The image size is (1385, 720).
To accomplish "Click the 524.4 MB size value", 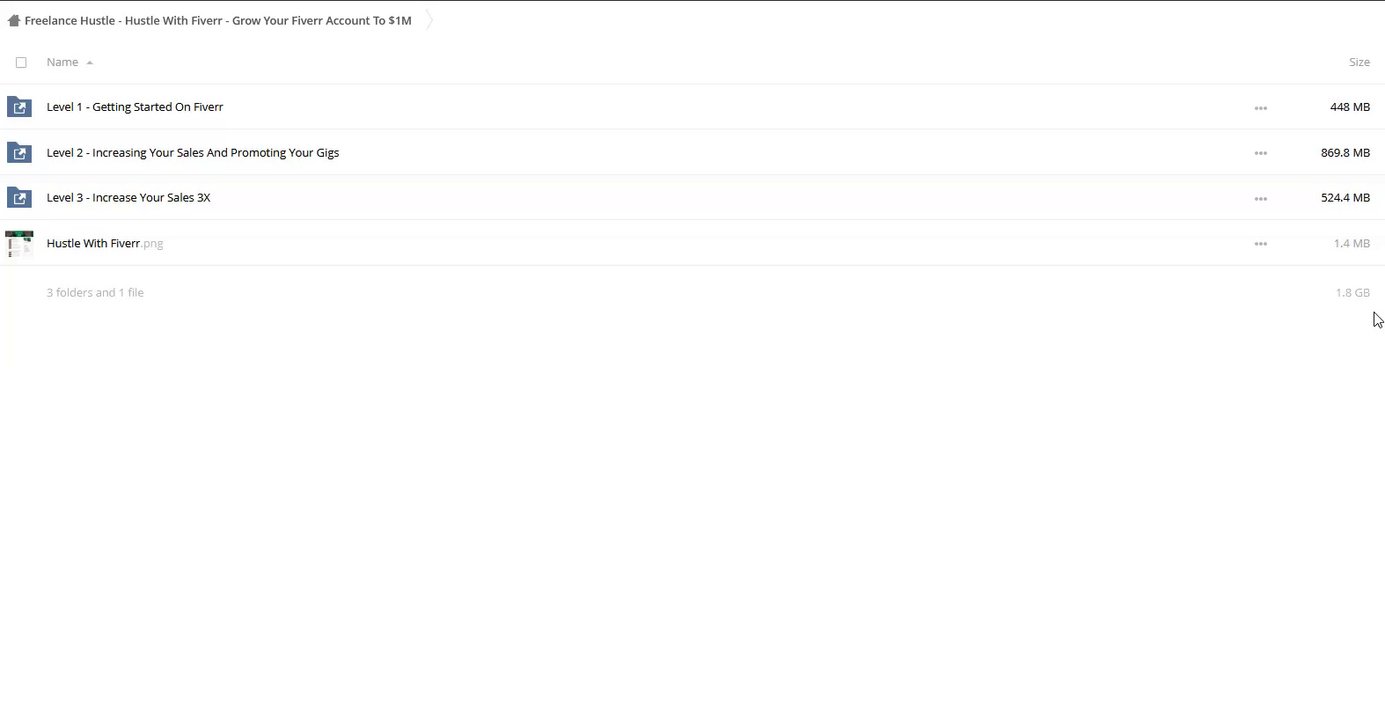I will point(1345,198).
